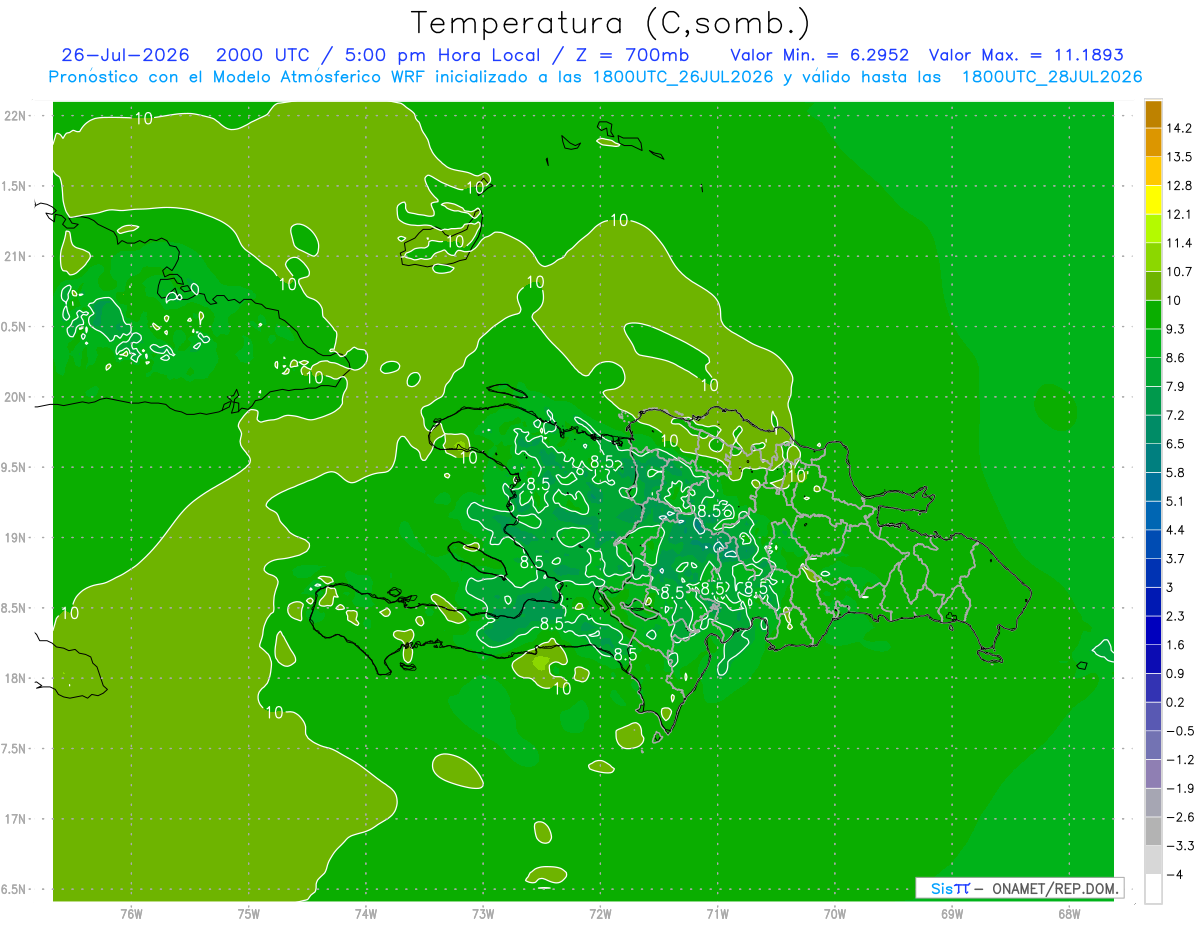Pick the legend swatch above 14.2
The width and height of the screenshot is (1200, 927).
[1153, 114]
